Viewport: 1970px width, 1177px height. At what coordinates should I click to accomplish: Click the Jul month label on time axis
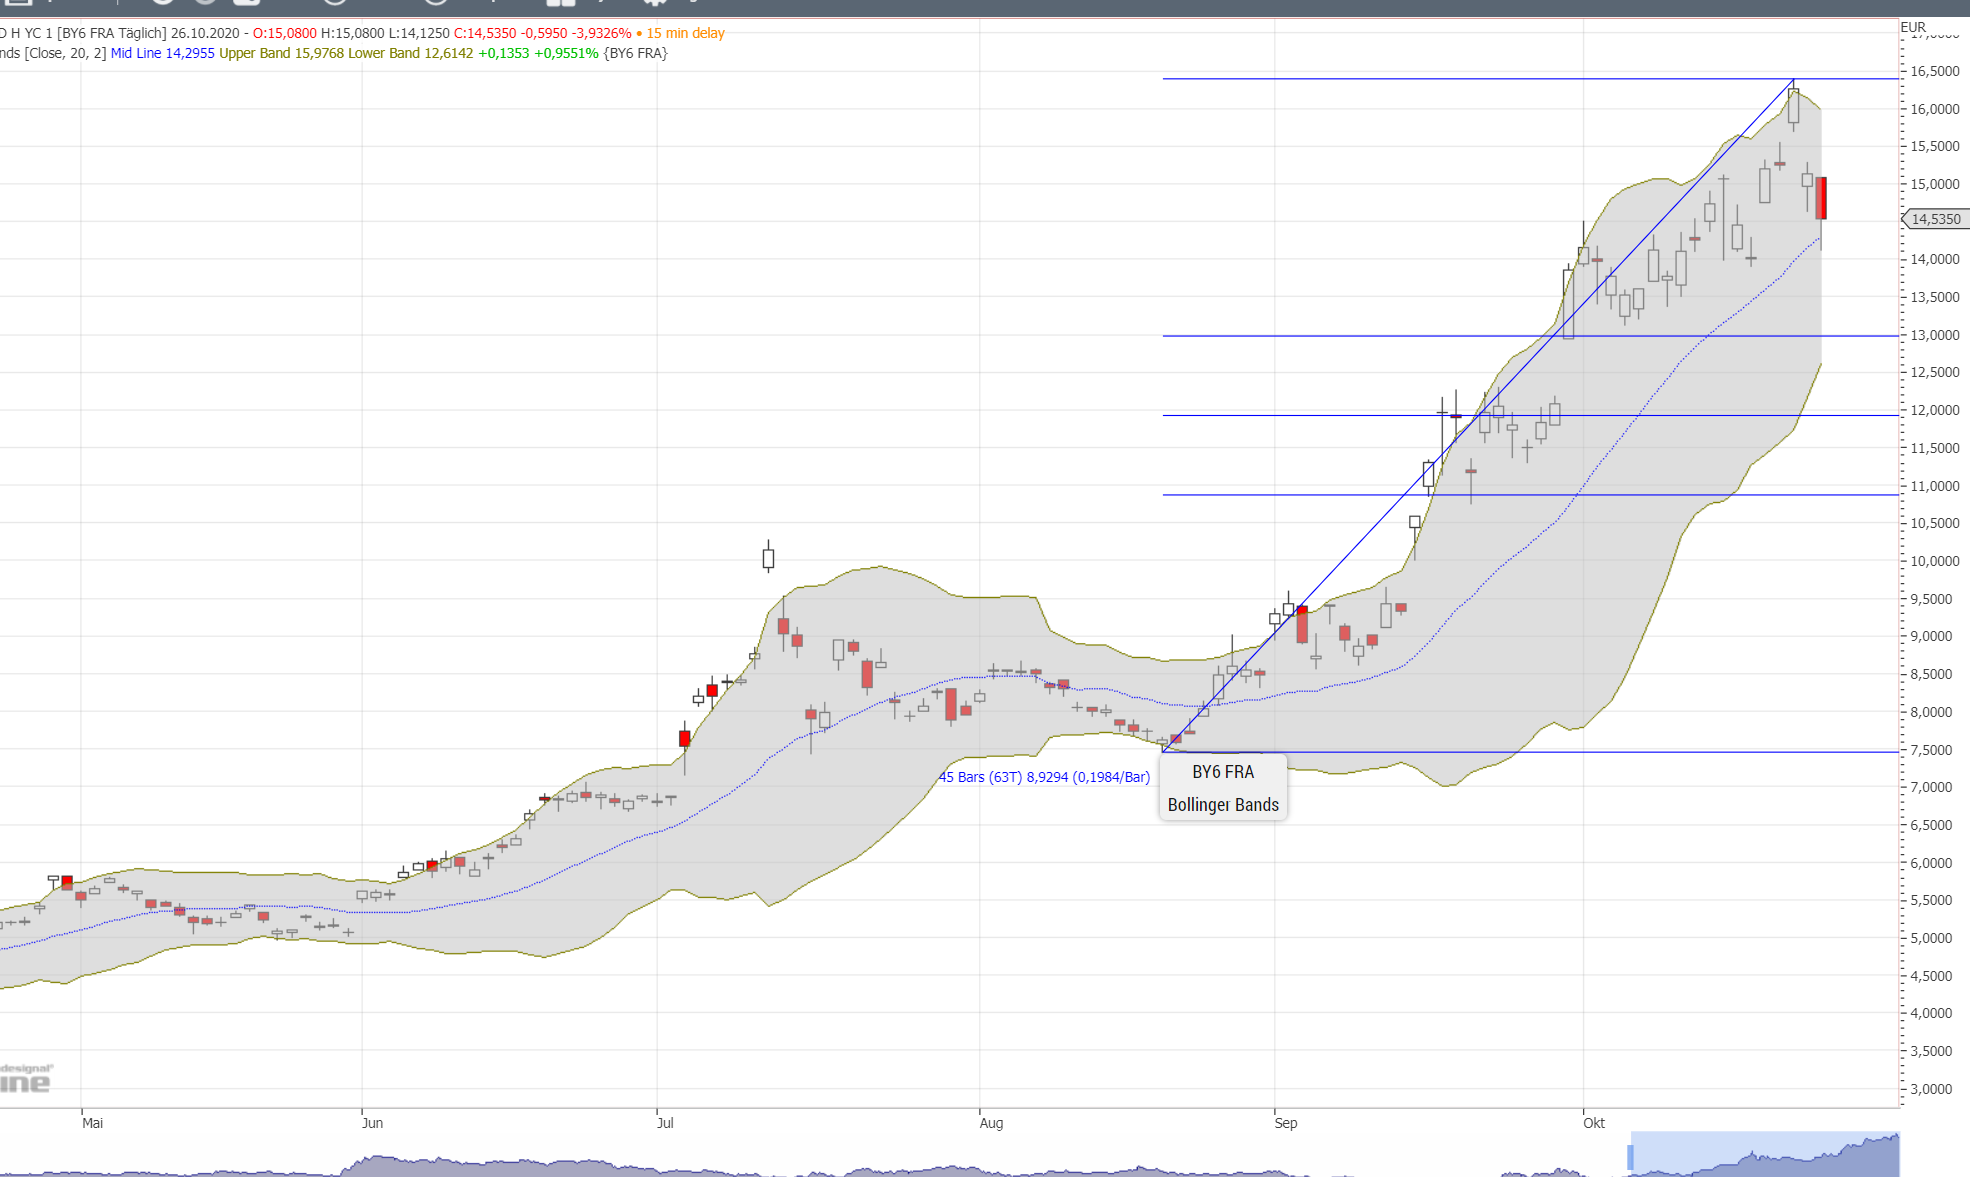coord(665,1123)
